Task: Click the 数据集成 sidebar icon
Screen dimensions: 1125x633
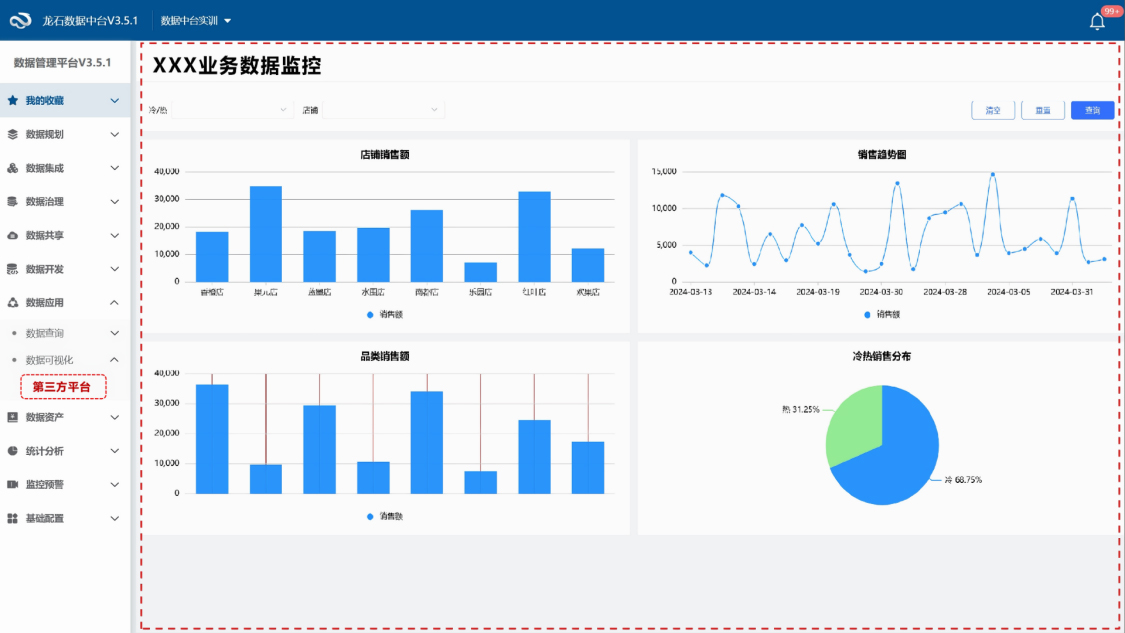Action: 12,168
